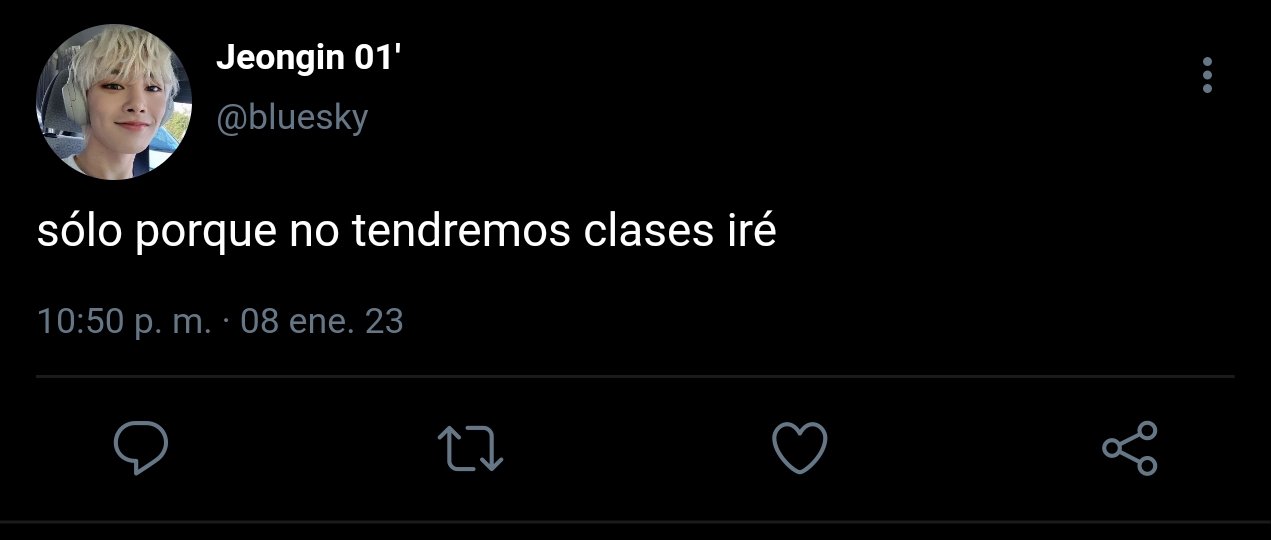Open the share icon for this tweet
This screenshot has height=540, width=1271.
(1130, 448)
